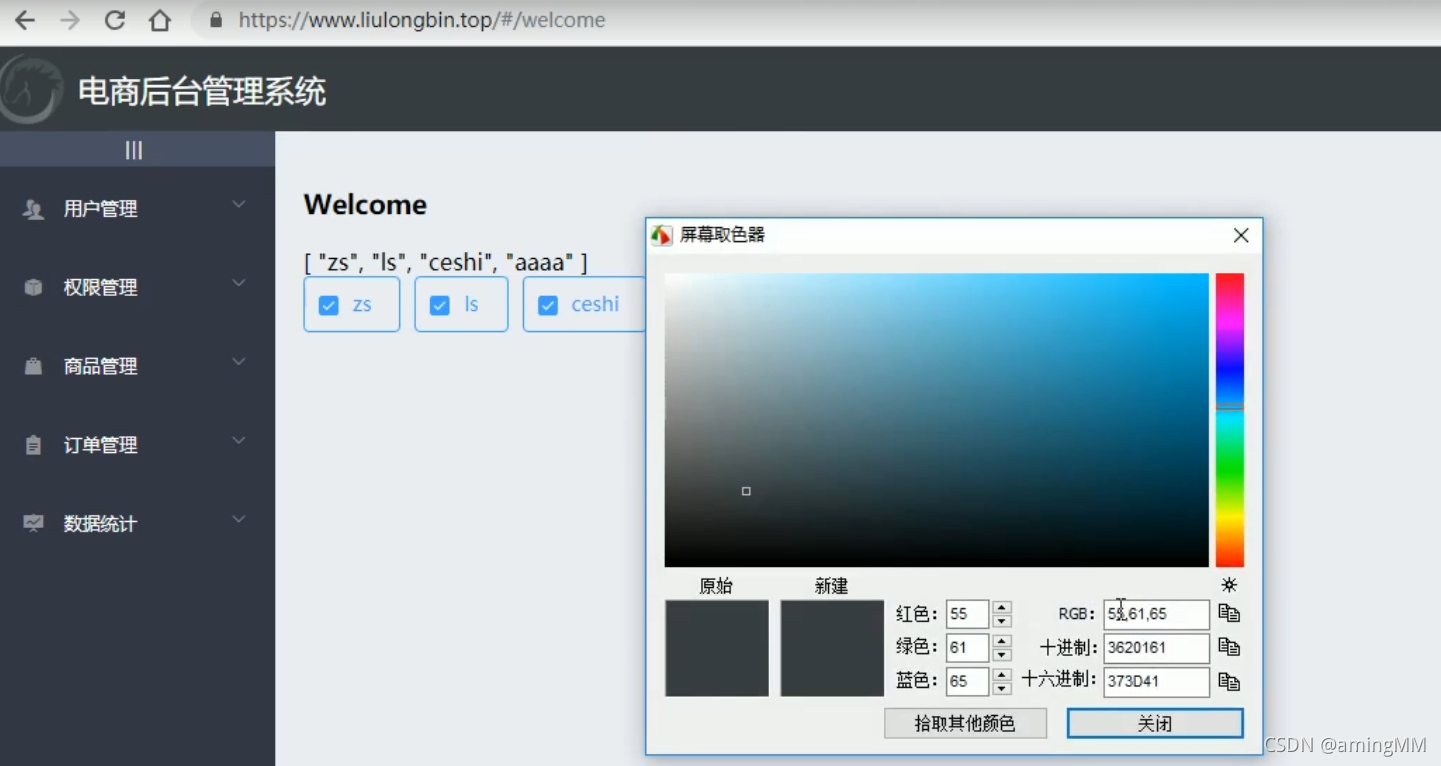Viewport: 1441px width, 766px height.
Task: Click the address bar URL field
Action: [422, 20]
